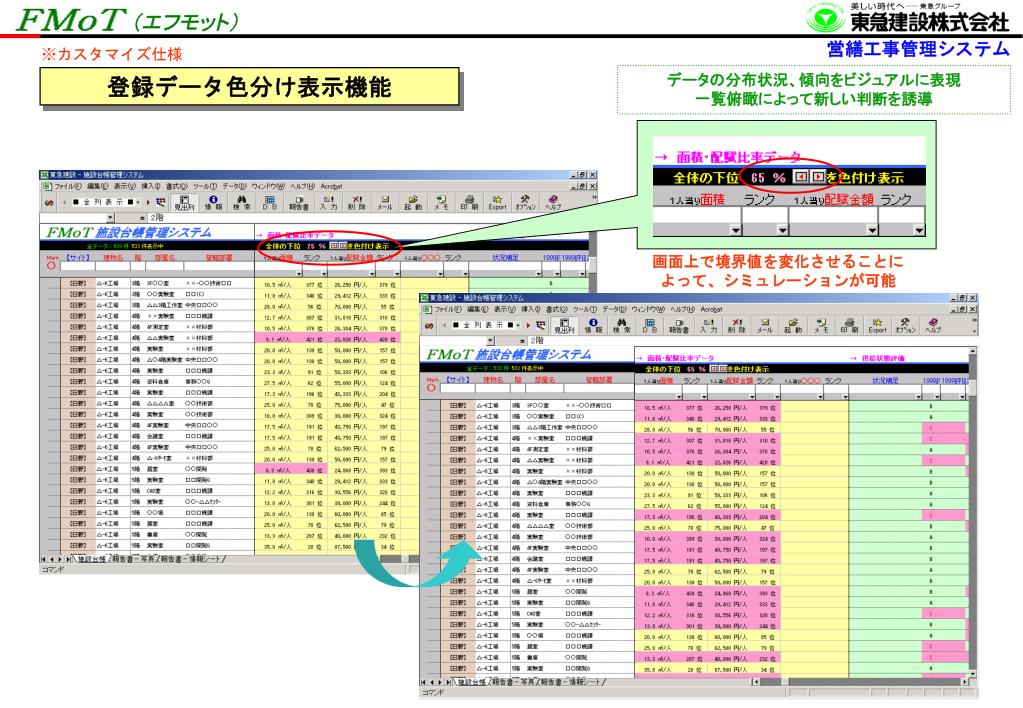Increase percentage with right arrow in enlarged callout
The width and height of the screenshot is (1023, 708).
click(x=817, y=177)
